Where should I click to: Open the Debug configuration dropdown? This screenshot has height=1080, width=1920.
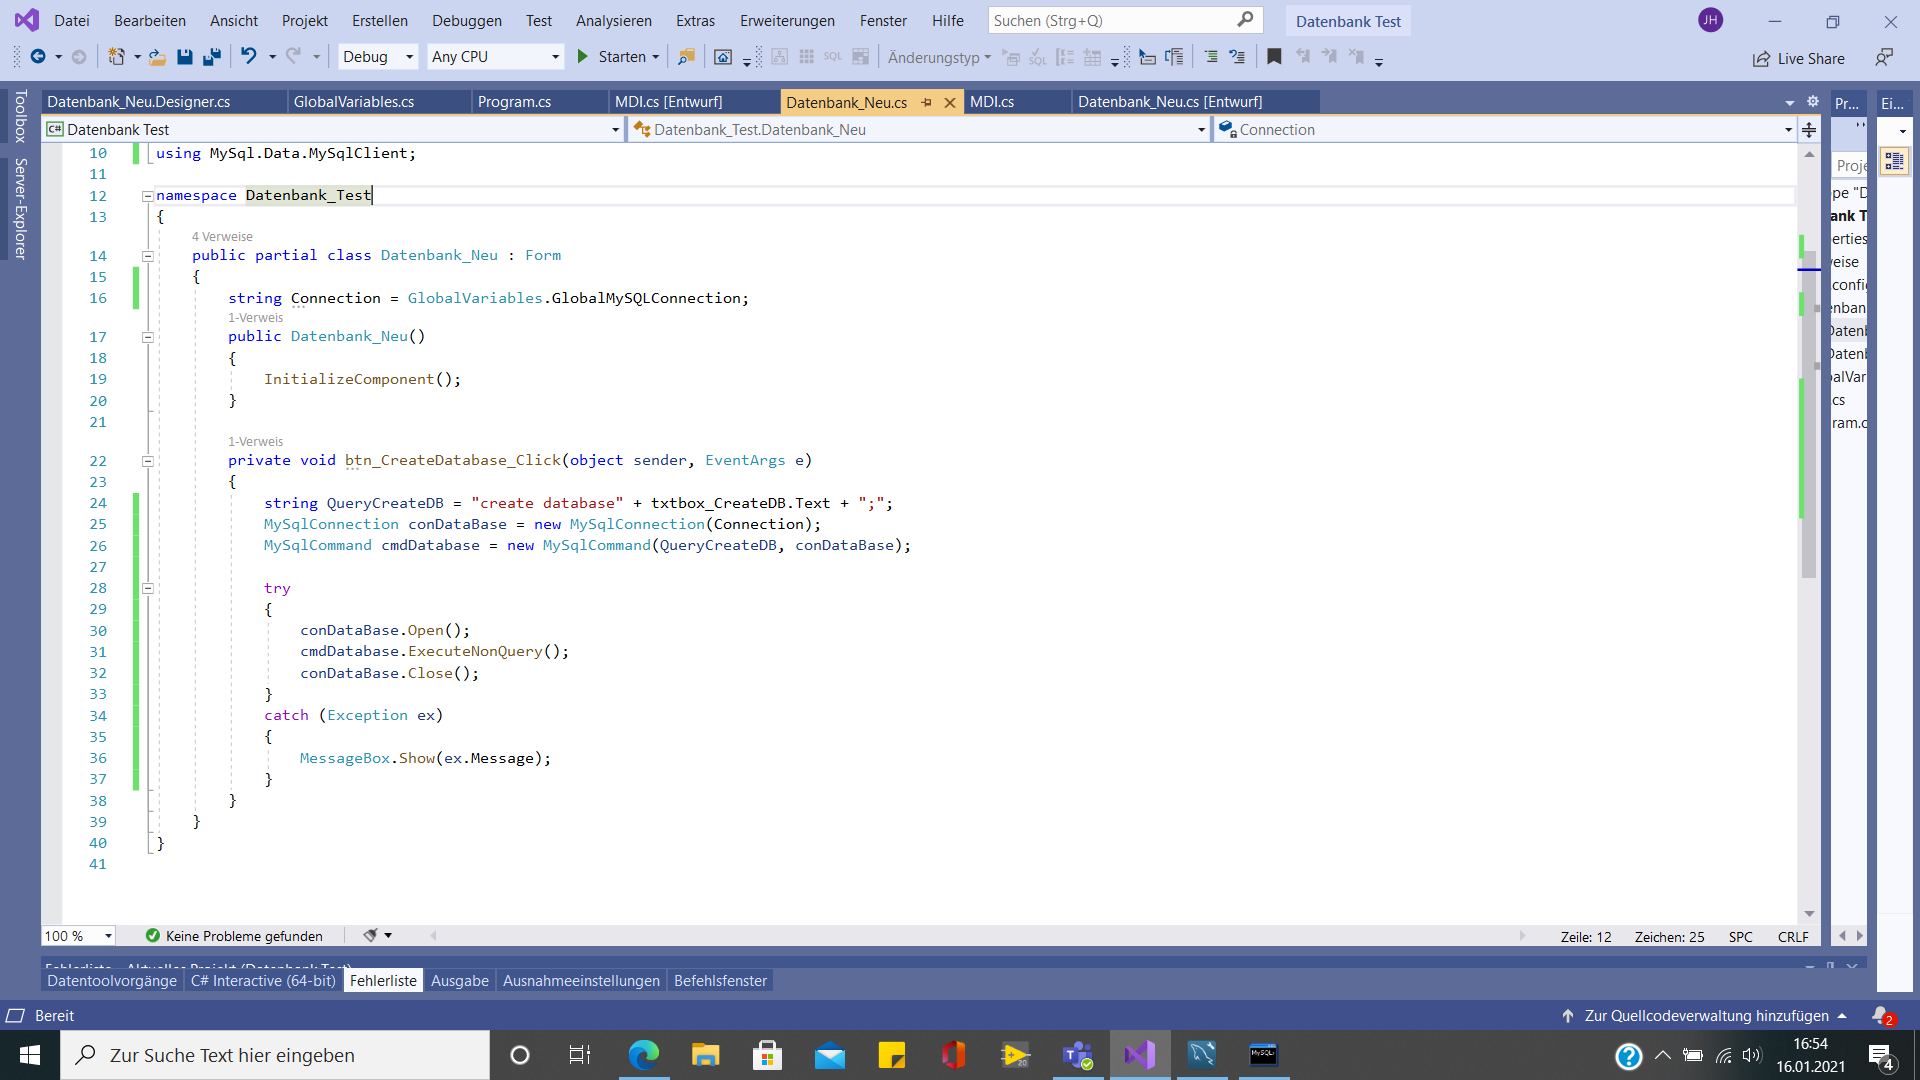378,57
